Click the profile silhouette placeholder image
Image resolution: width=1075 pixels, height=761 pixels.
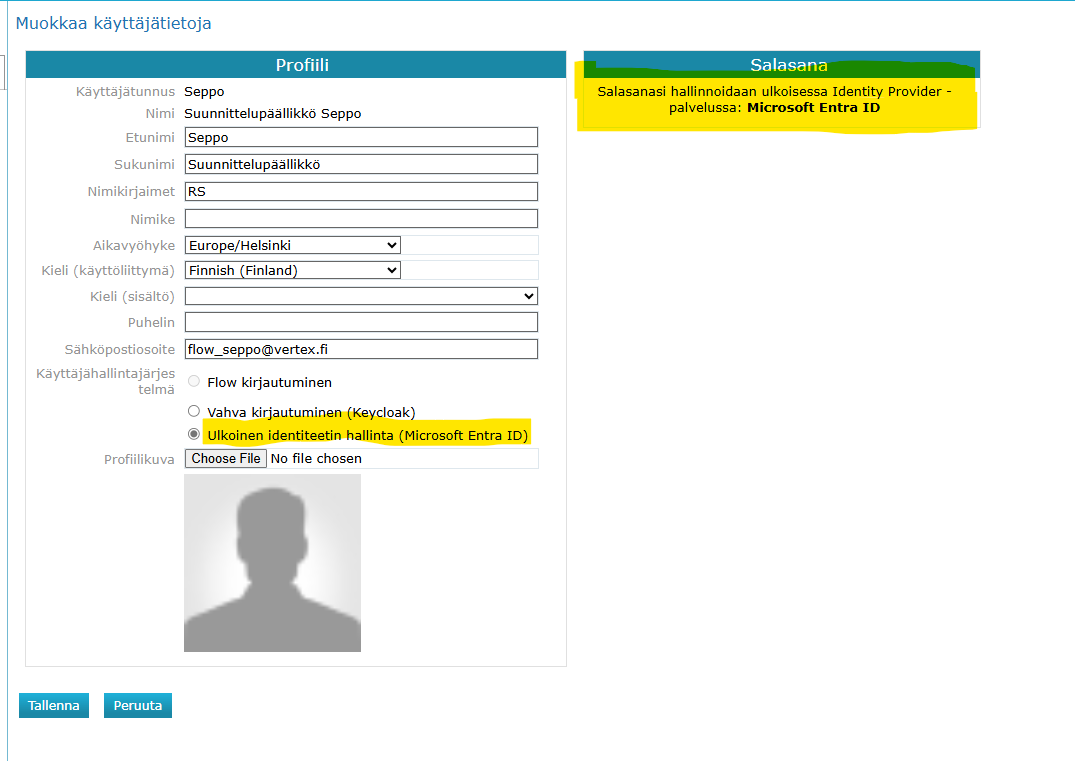pyautogui.click(x=272, y=563)
